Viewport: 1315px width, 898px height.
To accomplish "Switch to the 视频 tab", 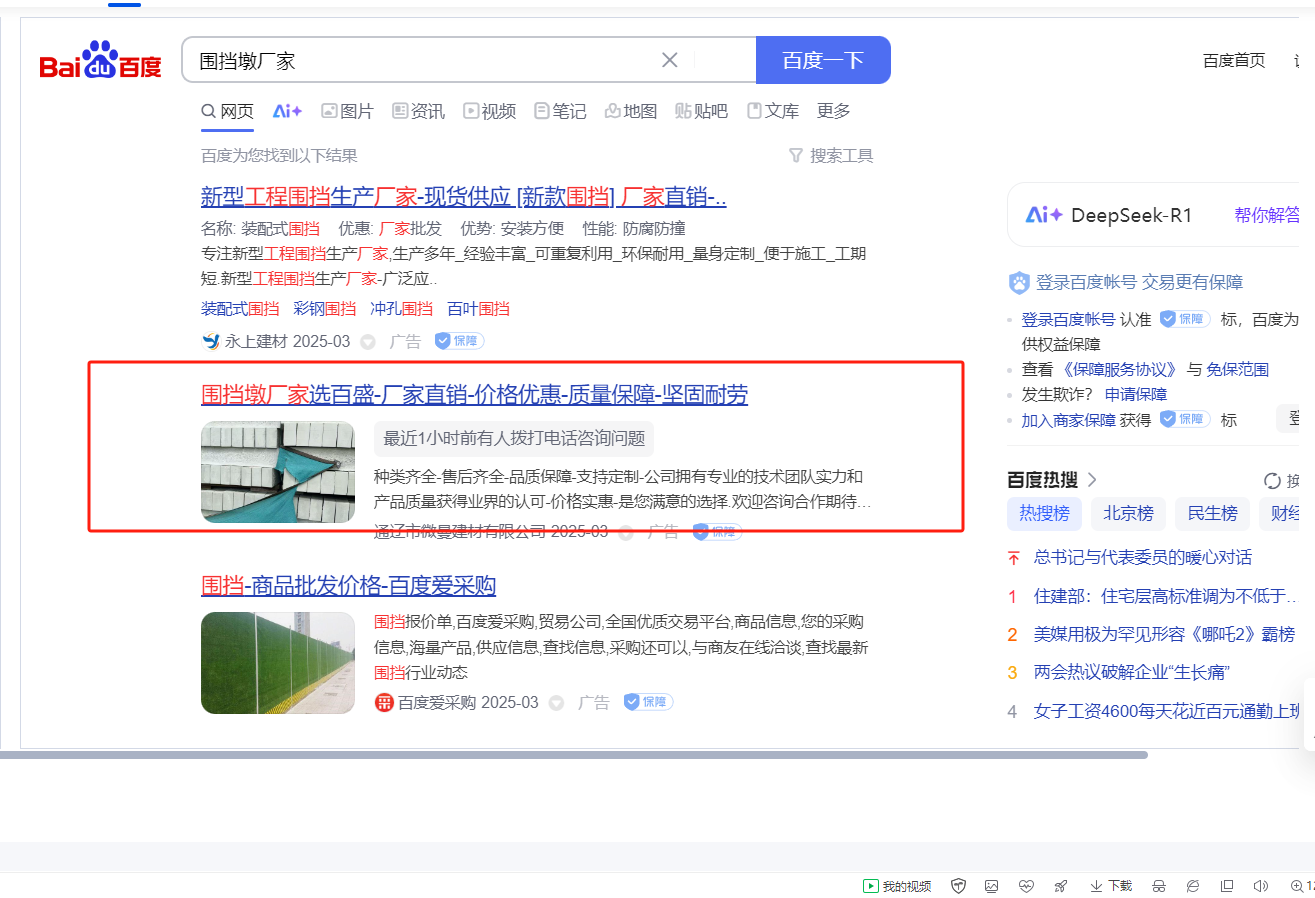I will click(x=489, y=111).
